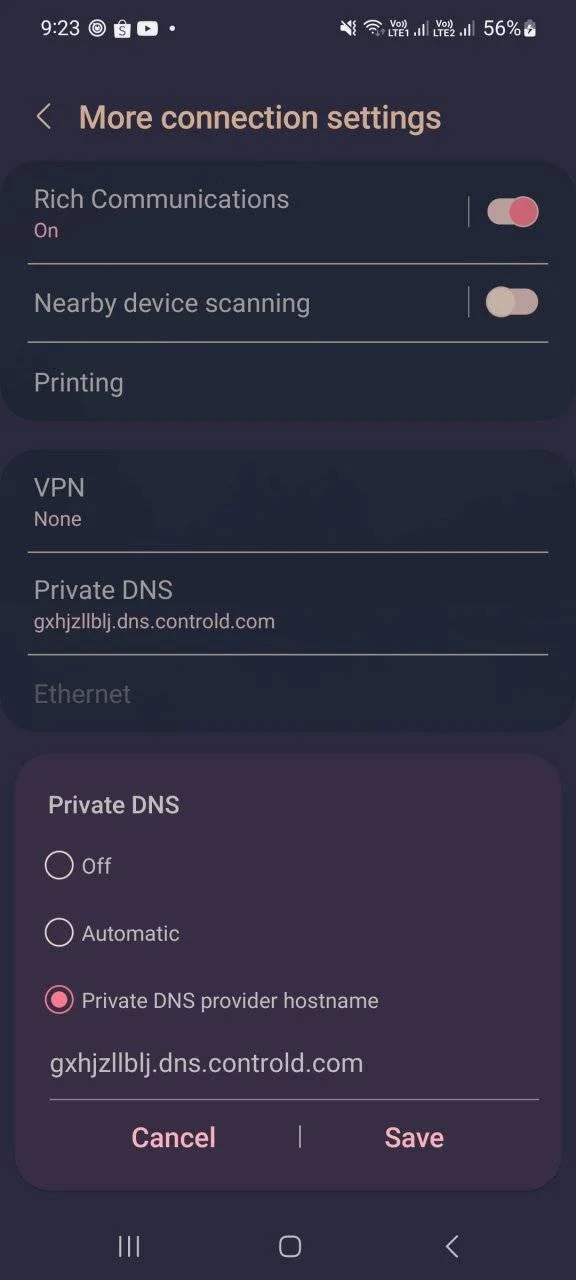Choose Private DNS provider hostname radio button
Viewport: 576px width, 1280px height.
pyautogui.click(x=59, y=1000)
